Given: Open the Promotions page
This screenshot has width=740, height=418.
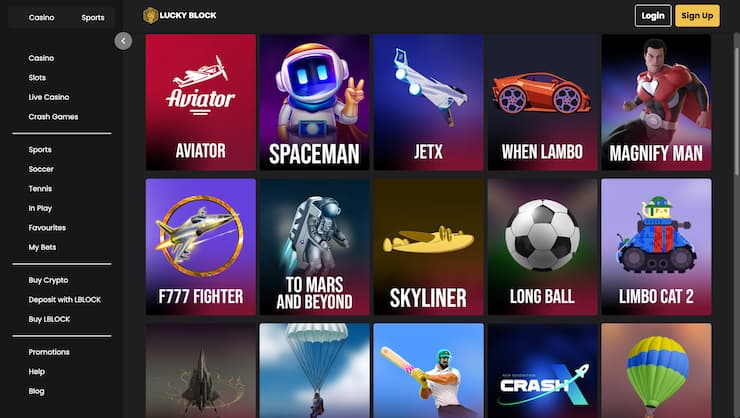Looking at the screenshot, I should [x=49, y=352].
